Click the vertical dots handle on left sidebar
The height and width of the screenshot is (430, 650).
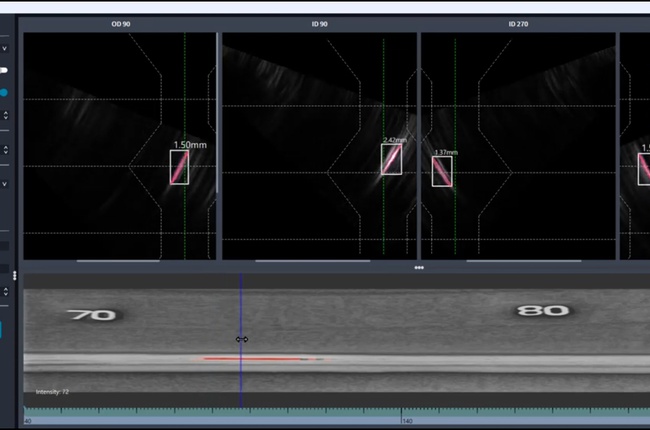click(14, 275)
